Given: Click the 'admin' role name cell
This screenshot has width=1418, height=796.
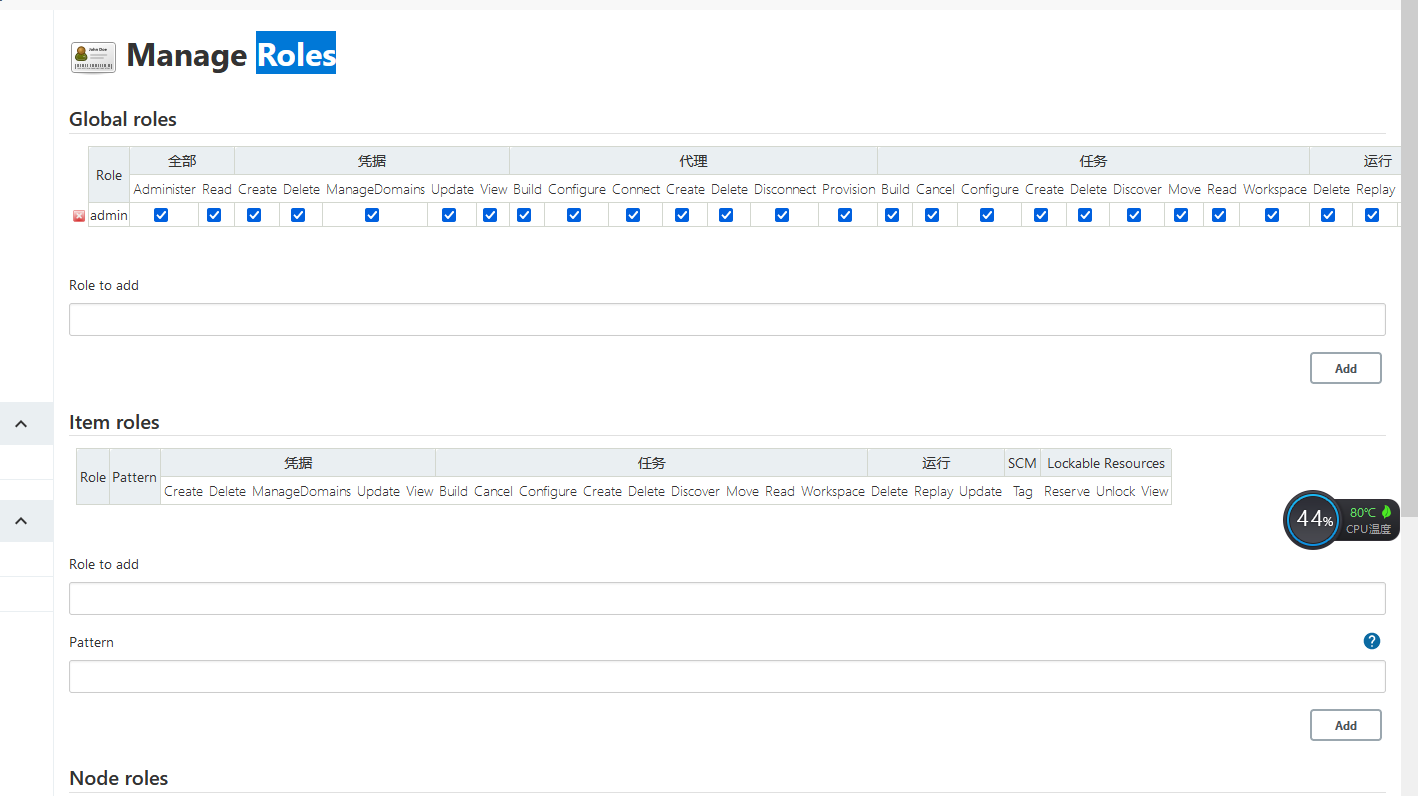Looking at the screenshot, I should [x=109, y=215].
